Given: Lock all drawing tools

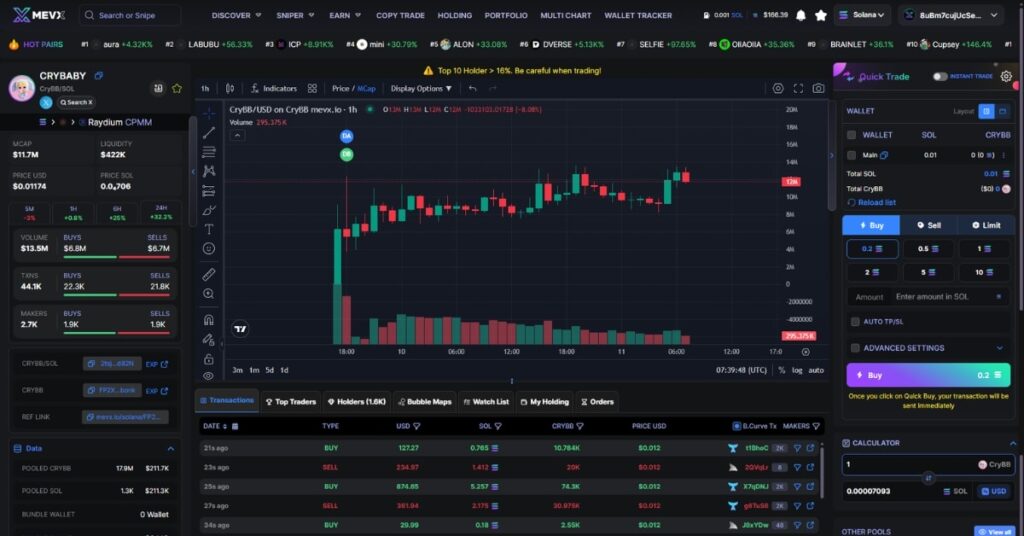Looking at the screenshot, I should click(x=208, y=359).
